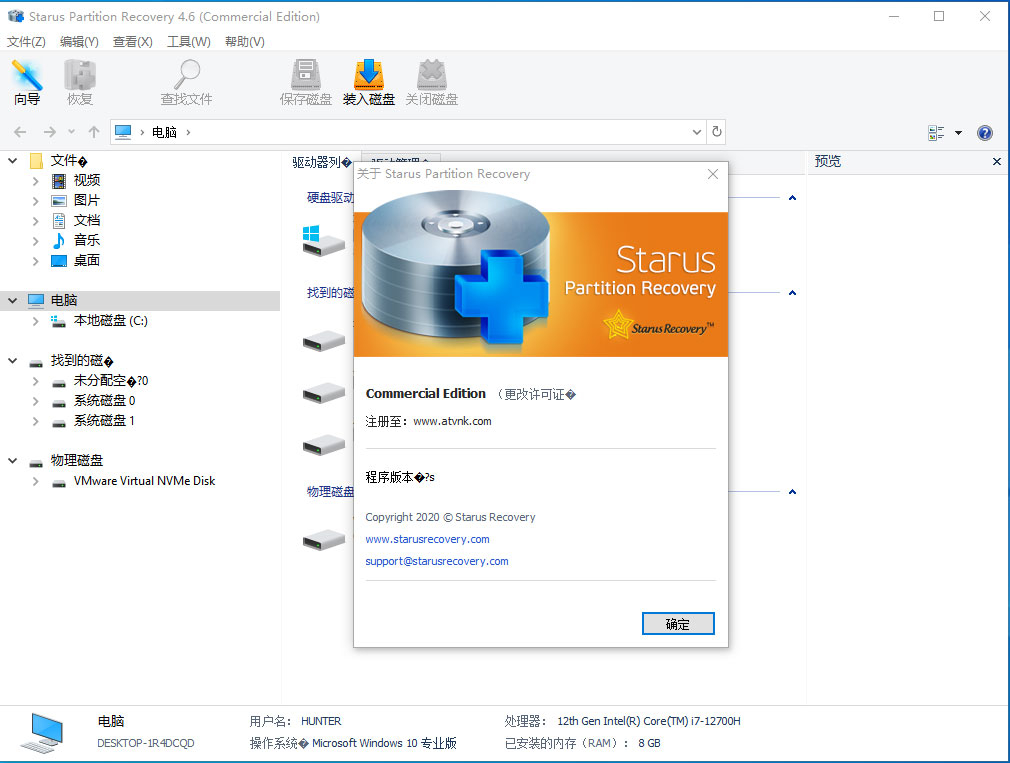Click support@starusrecovery.com email link
The image size is (1010, 763).
(x=437, y=561)
